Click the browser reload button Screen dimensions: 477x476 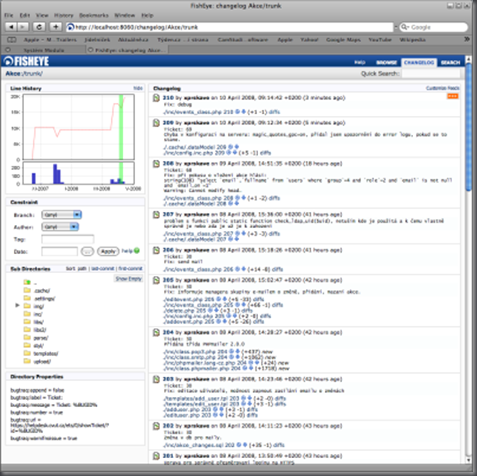pos(39,27)
